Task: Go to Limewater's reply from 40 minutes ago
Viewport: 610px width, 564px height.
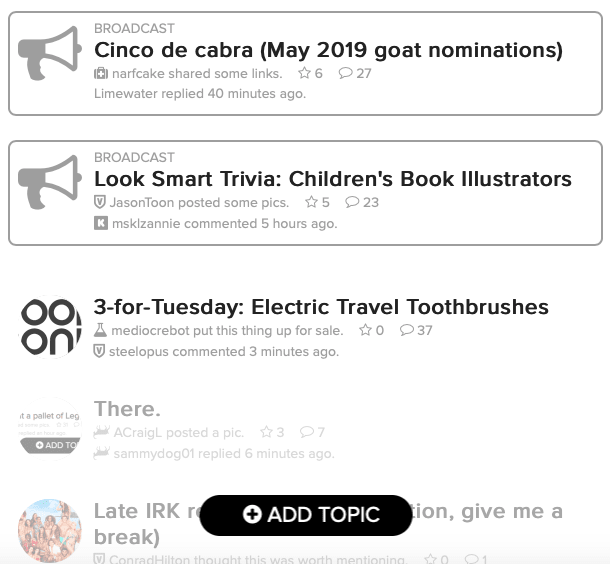Action: (x=200, y=94)
